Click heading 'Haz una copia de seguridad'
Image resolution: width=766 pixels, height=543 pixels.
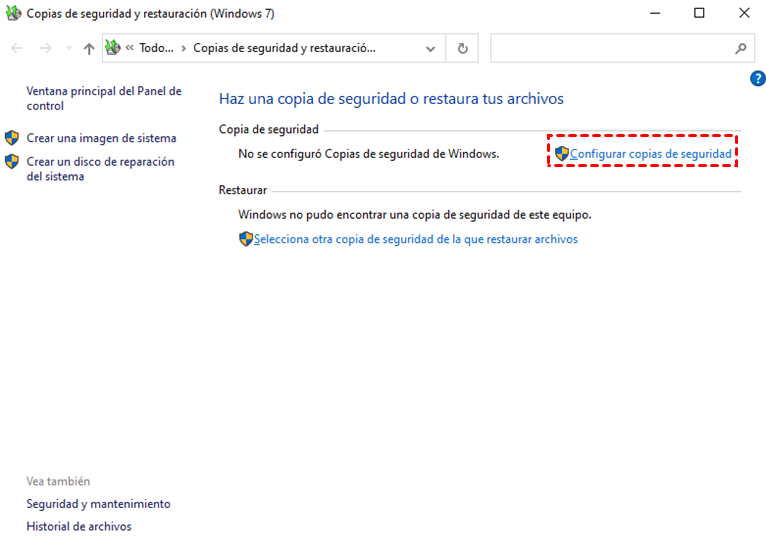(391, 99)
